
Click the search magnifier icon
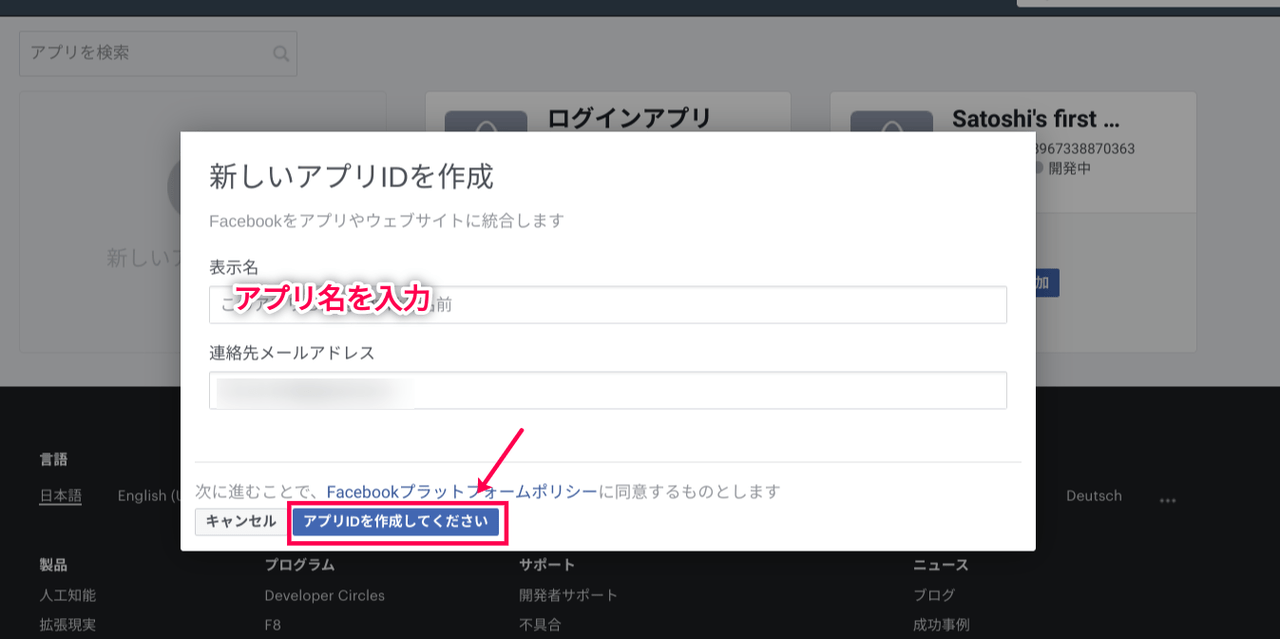[x=282, y=54]
